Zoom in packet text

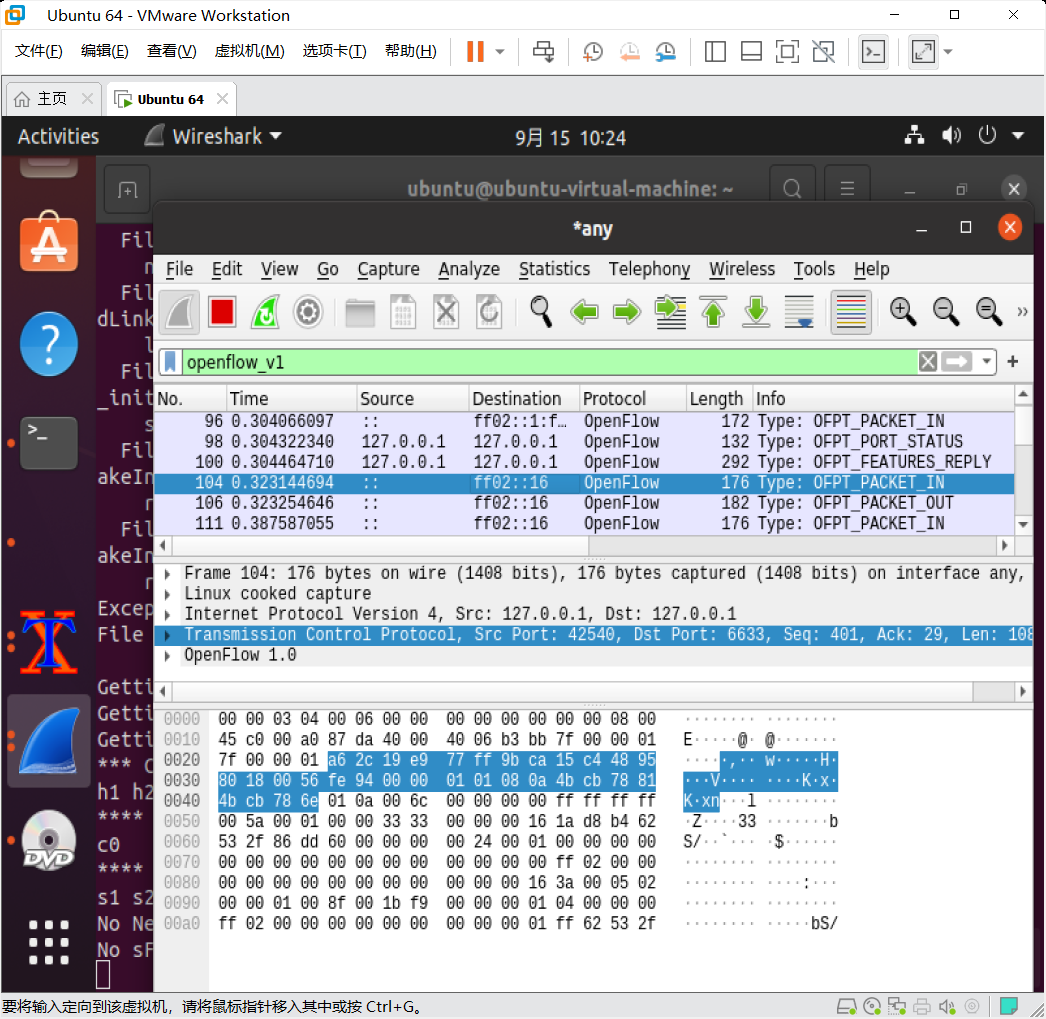[902, 312]
